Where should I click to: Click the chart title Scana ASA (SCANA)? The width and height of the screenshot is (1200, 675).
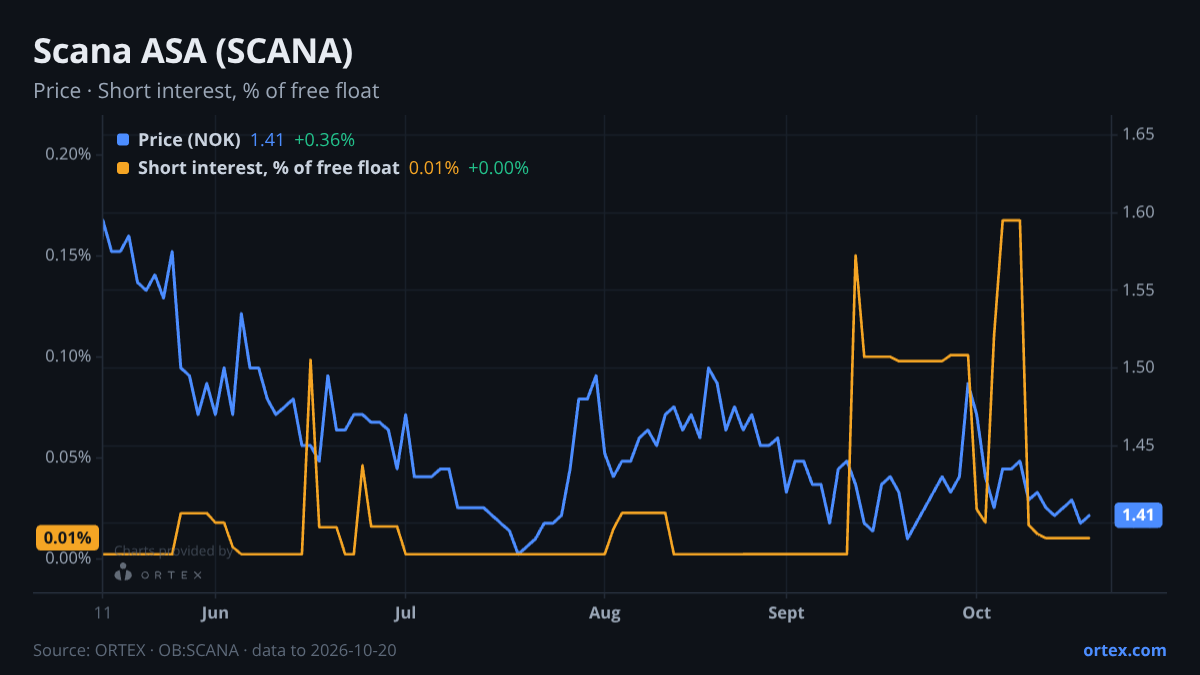coord(193,51)
